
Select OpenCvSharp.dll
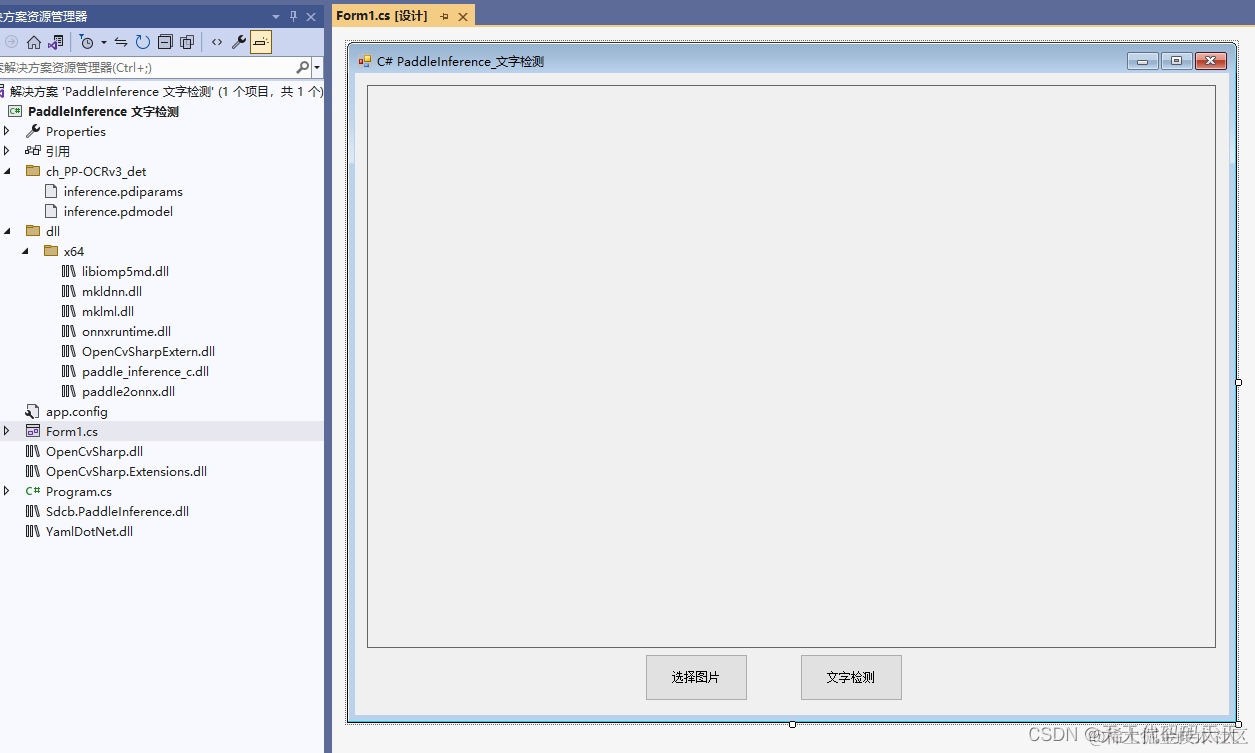click(94, 451)
